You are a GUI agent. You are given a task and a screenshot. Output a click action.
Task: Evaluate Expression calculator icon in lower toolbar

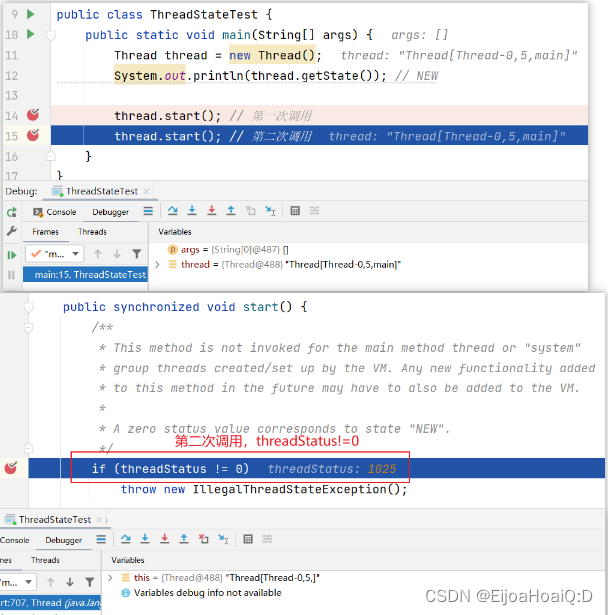click(x=248, y=539)
